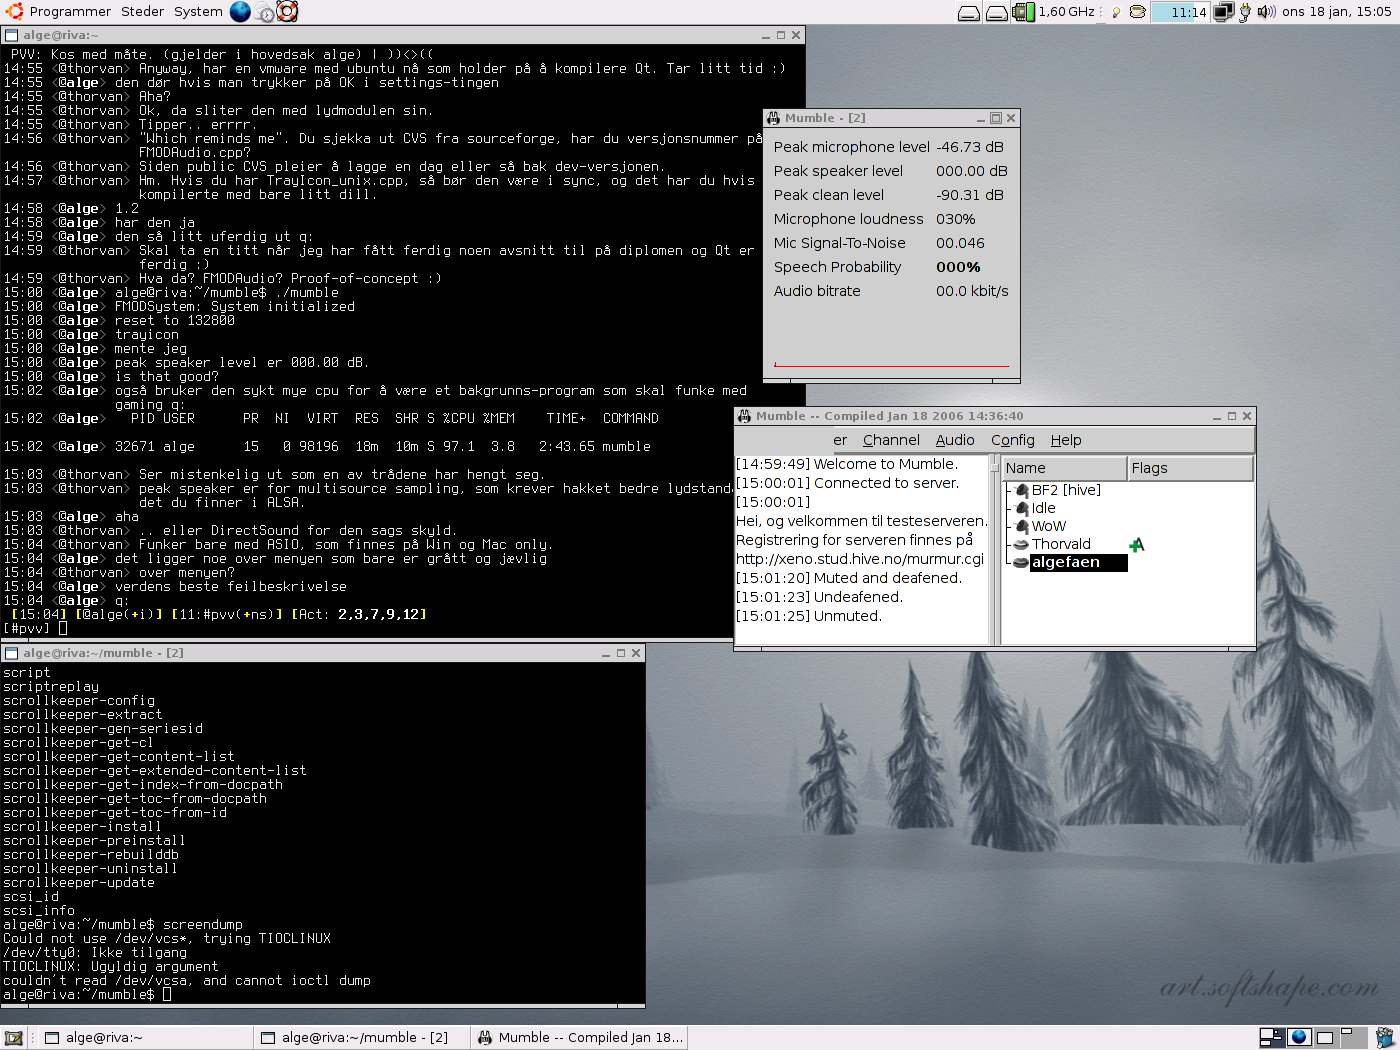The image size is (1400, 1050).
Task: Click the Audio bitrate 00.0 kbit/s value
Action: click(972, 291)
